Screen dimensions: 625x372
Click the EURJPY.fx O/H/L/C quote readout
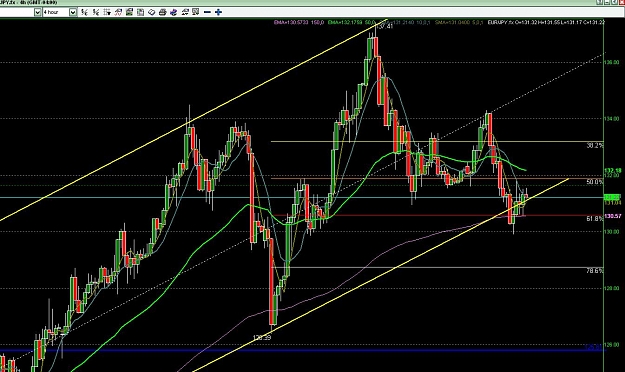546,22
